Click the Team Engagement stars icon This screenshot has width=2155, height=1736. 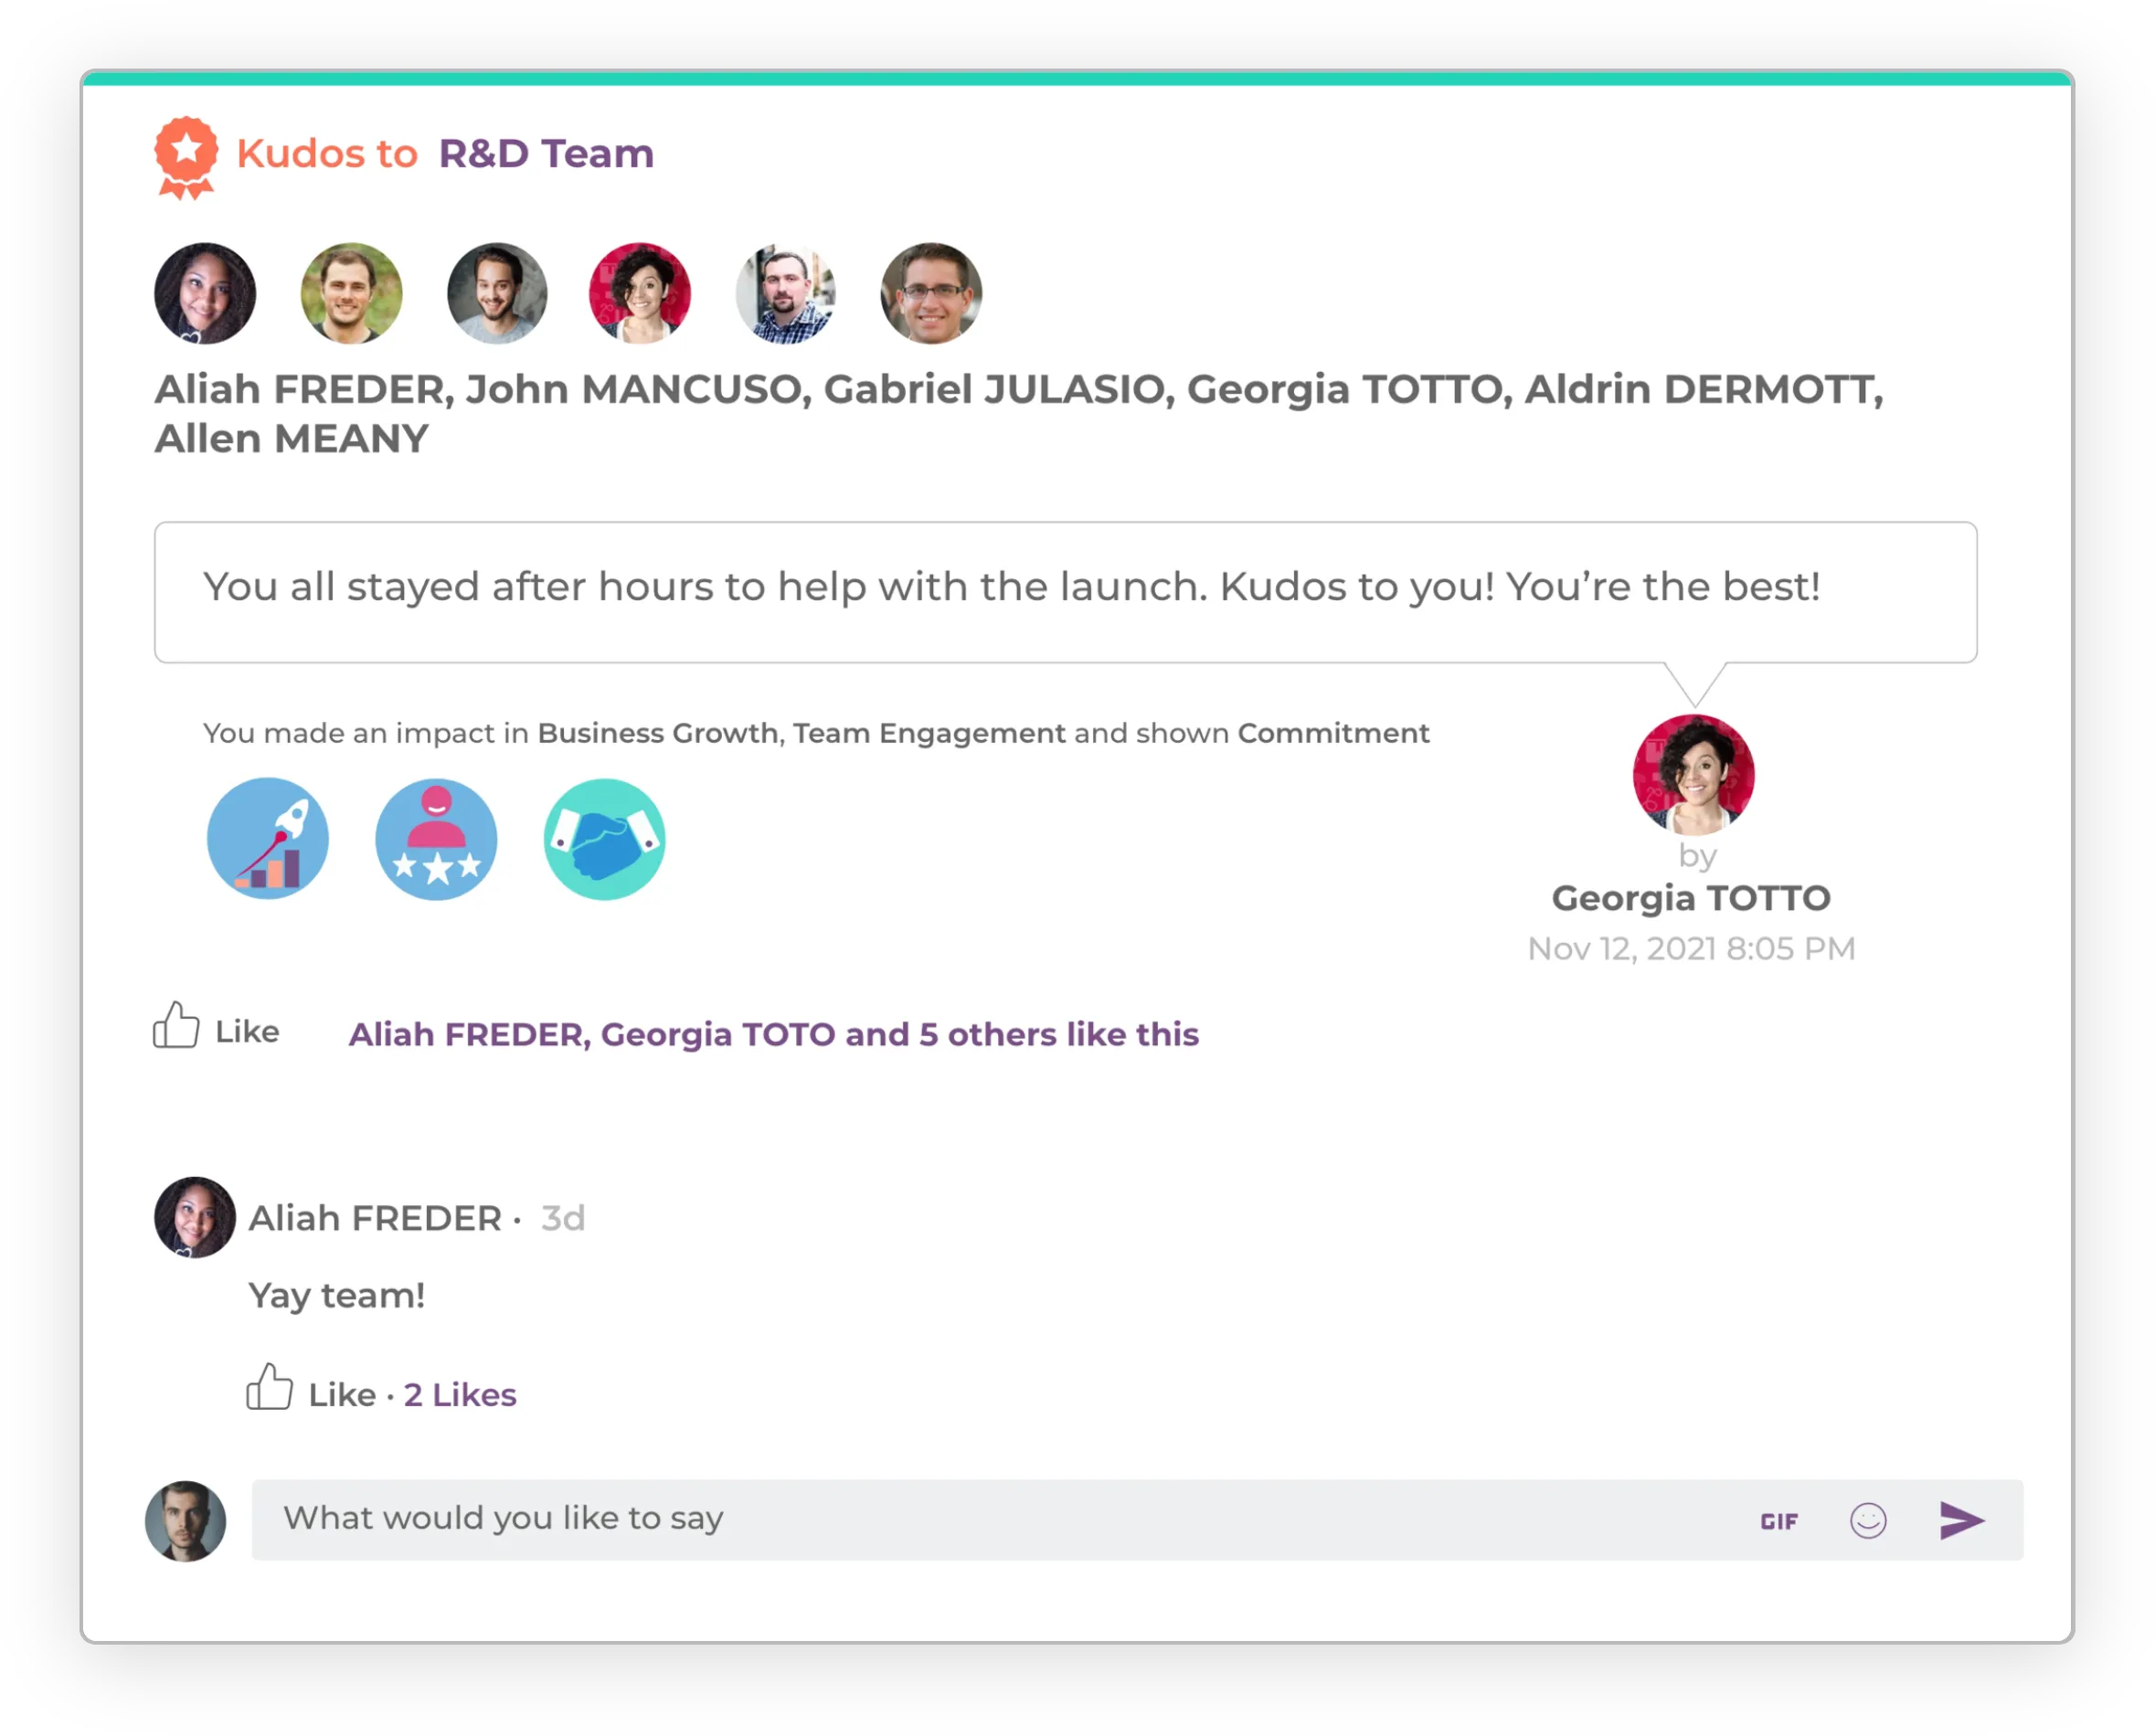coord(436,839)
